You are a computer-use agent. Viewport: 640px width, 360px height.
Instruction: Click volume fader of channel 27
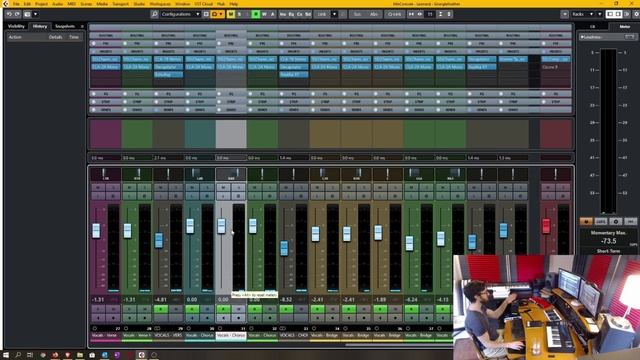click(96, 231)
